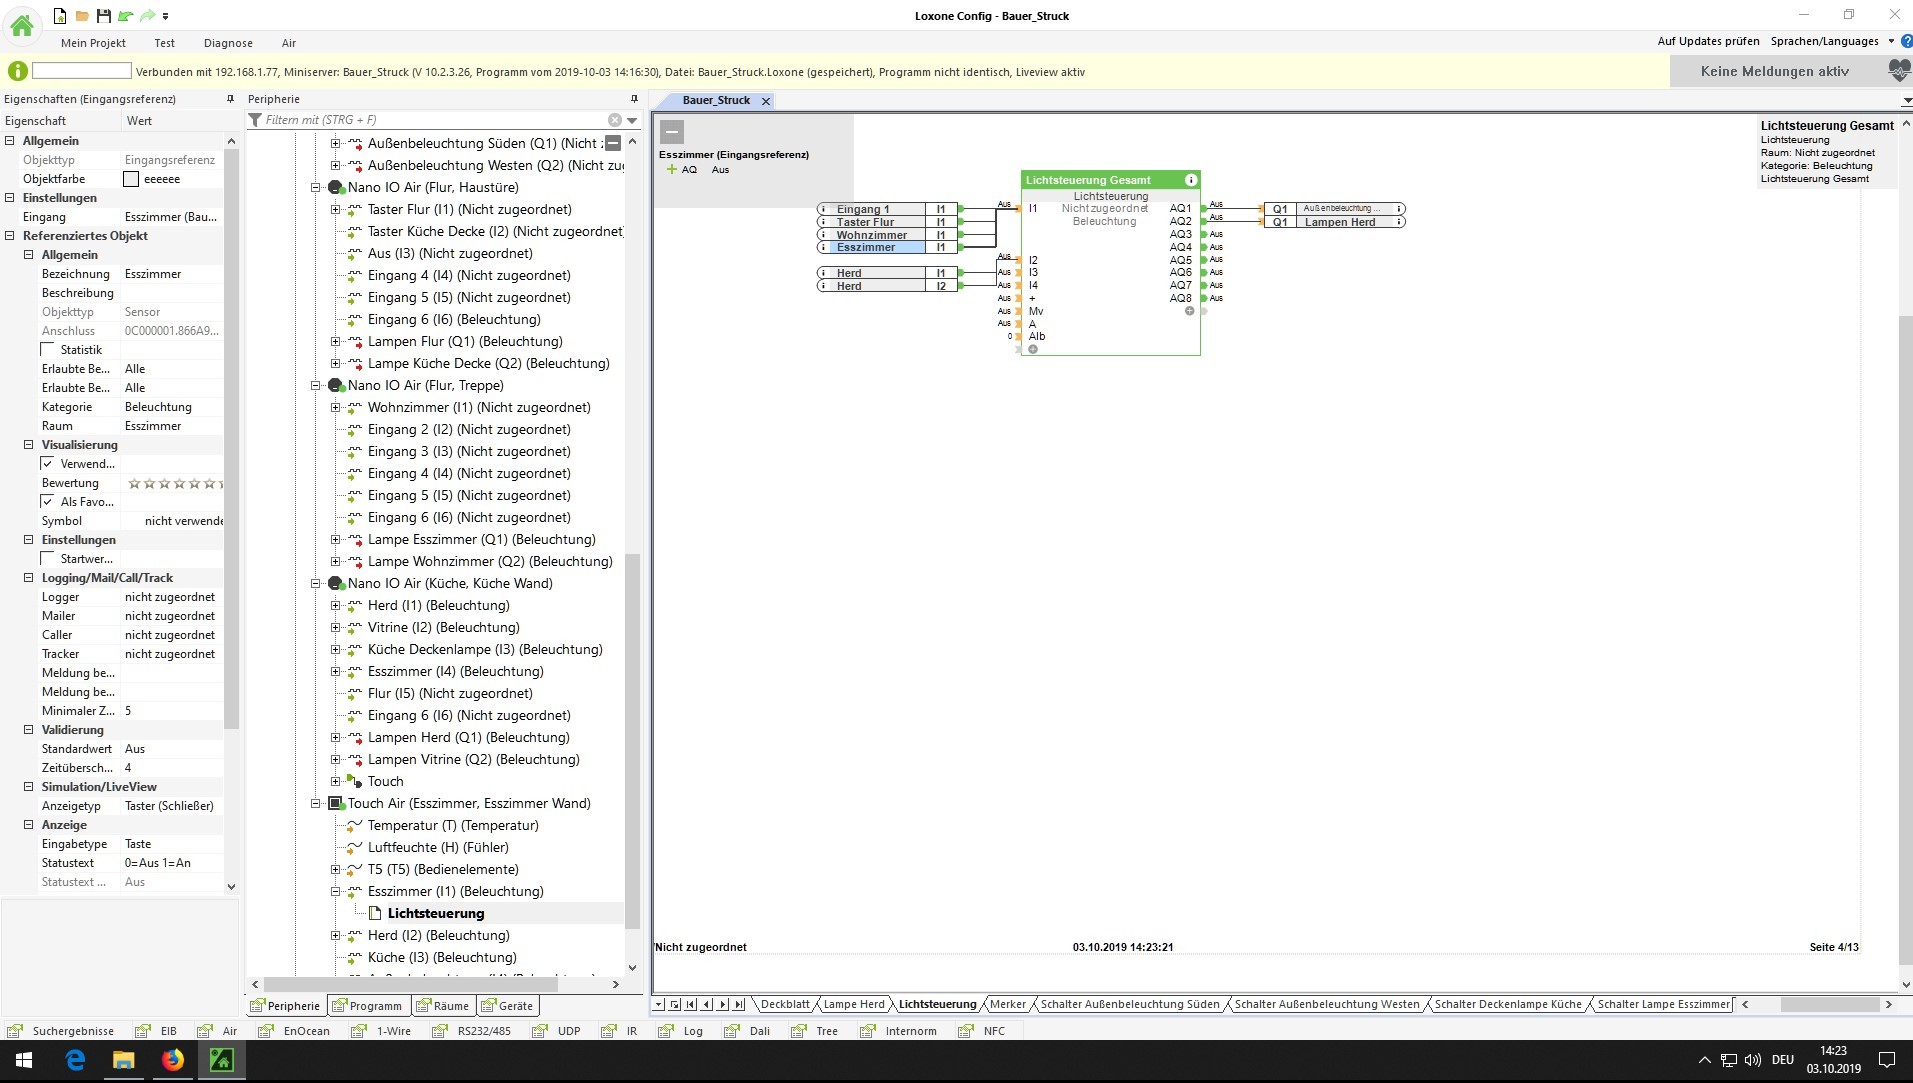Uncheck the Als Favorit checkbox
This screenshot has width=1913, height=1083.
[x=47, y=502]
